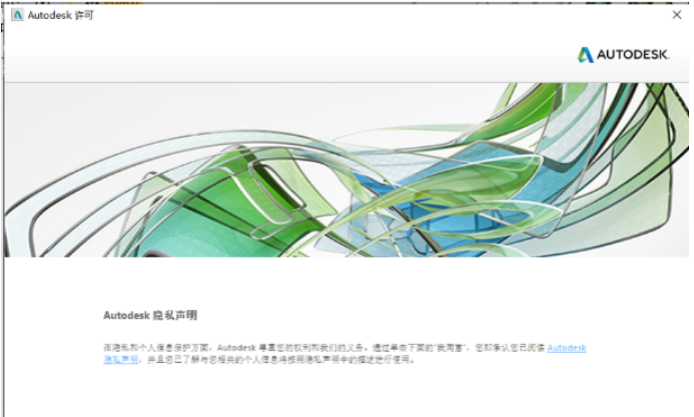Click the Autodesk logo at top right

623,54
